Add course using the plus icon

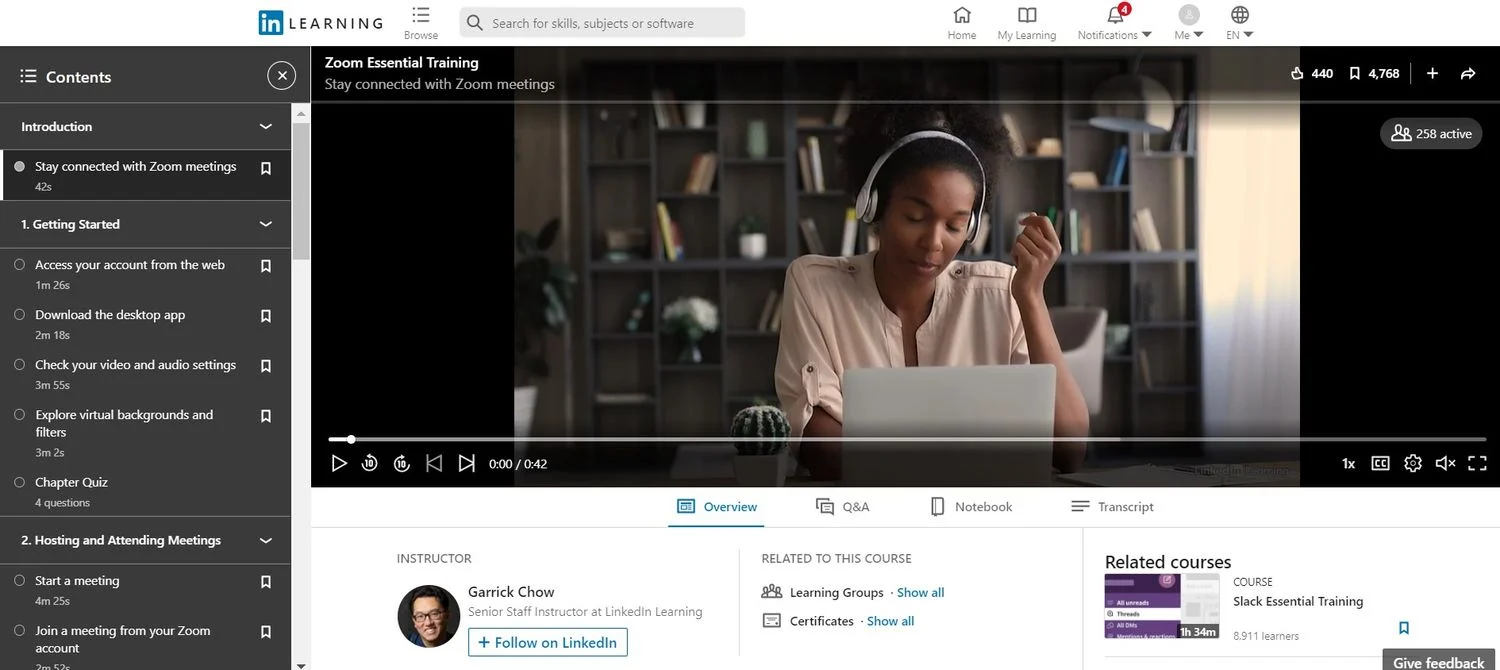coord(1432,73)
